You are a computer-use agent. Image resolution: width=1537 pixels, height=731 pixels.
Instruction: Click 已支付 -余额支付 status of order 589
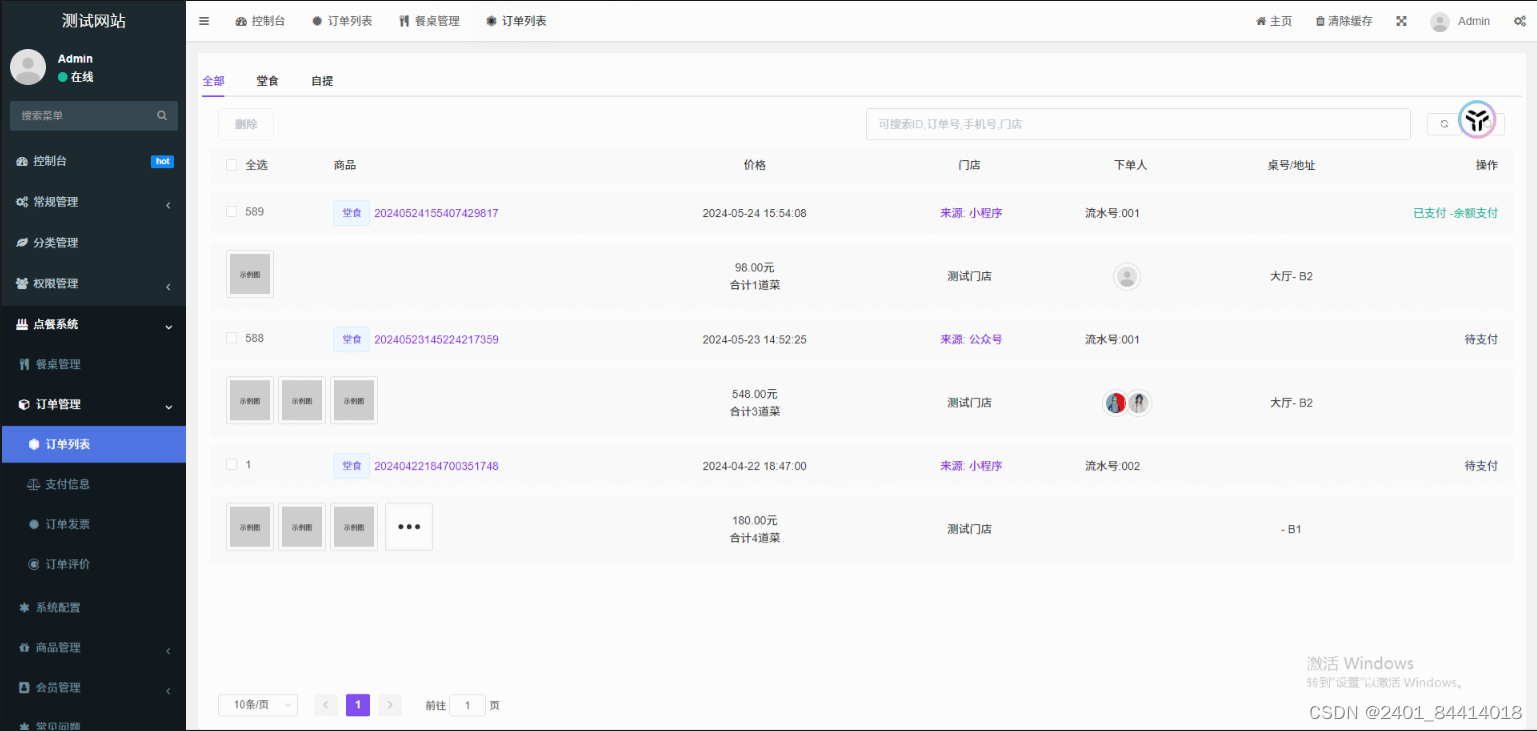pos(1455,213)
